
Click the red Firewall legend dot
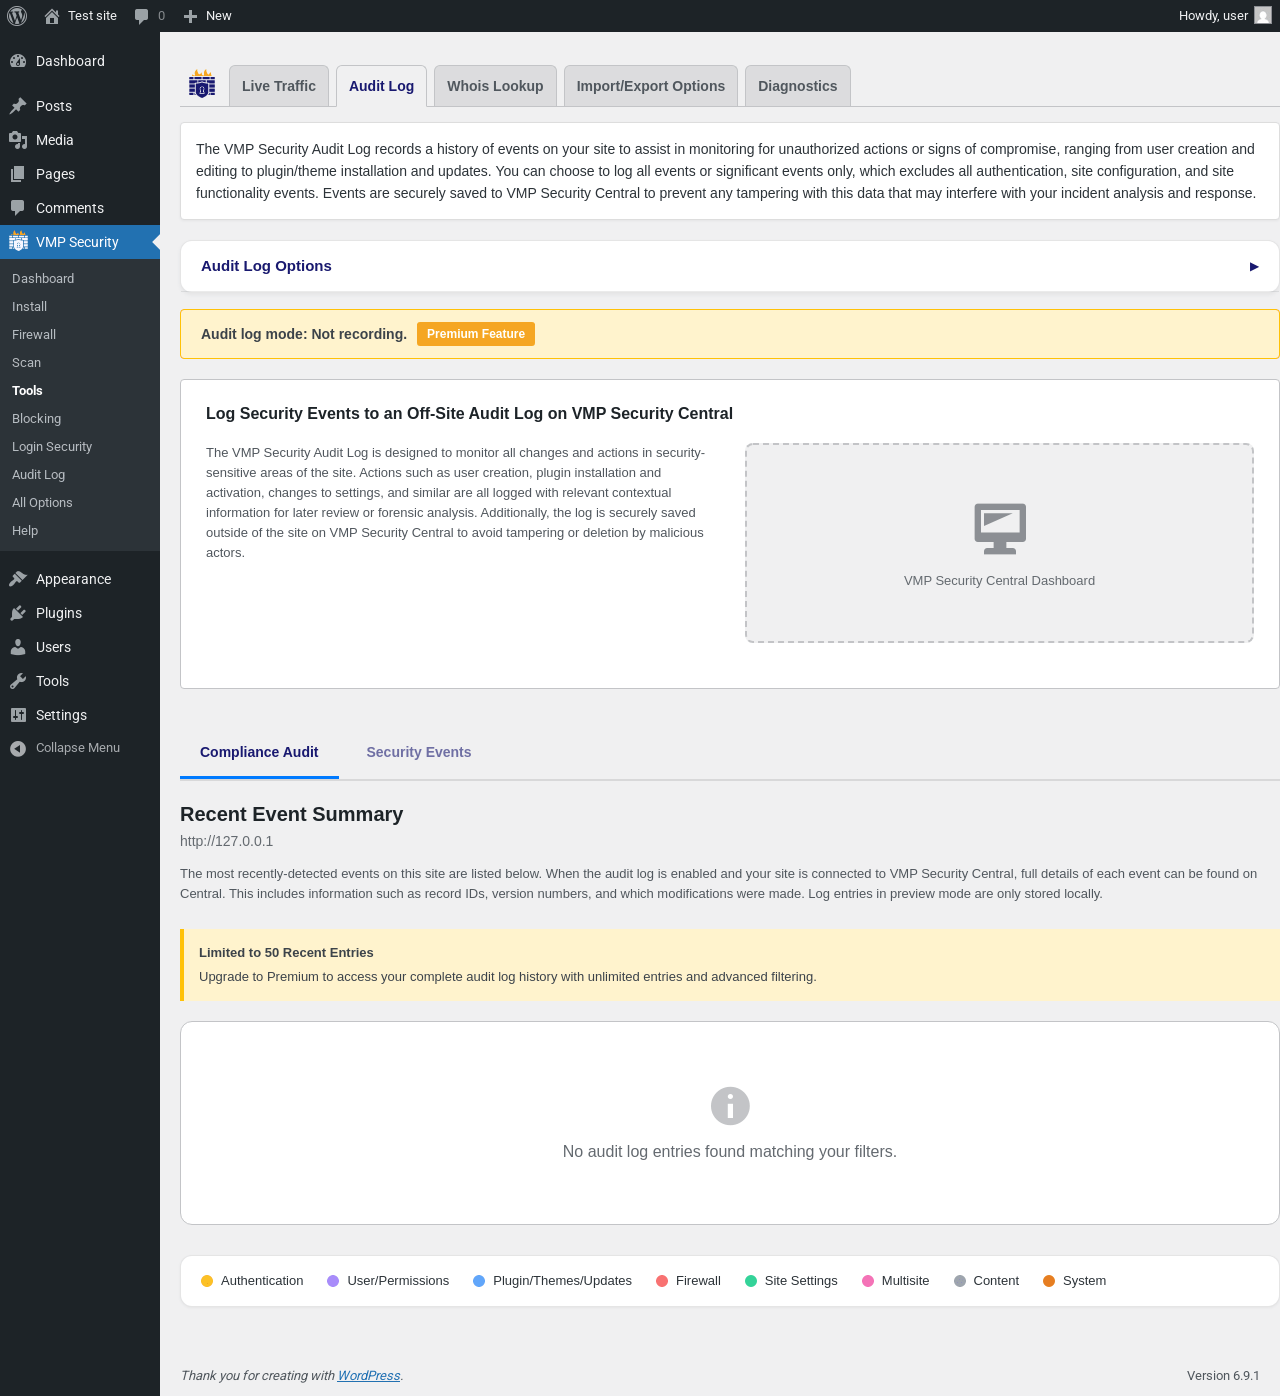(662, 1281)
